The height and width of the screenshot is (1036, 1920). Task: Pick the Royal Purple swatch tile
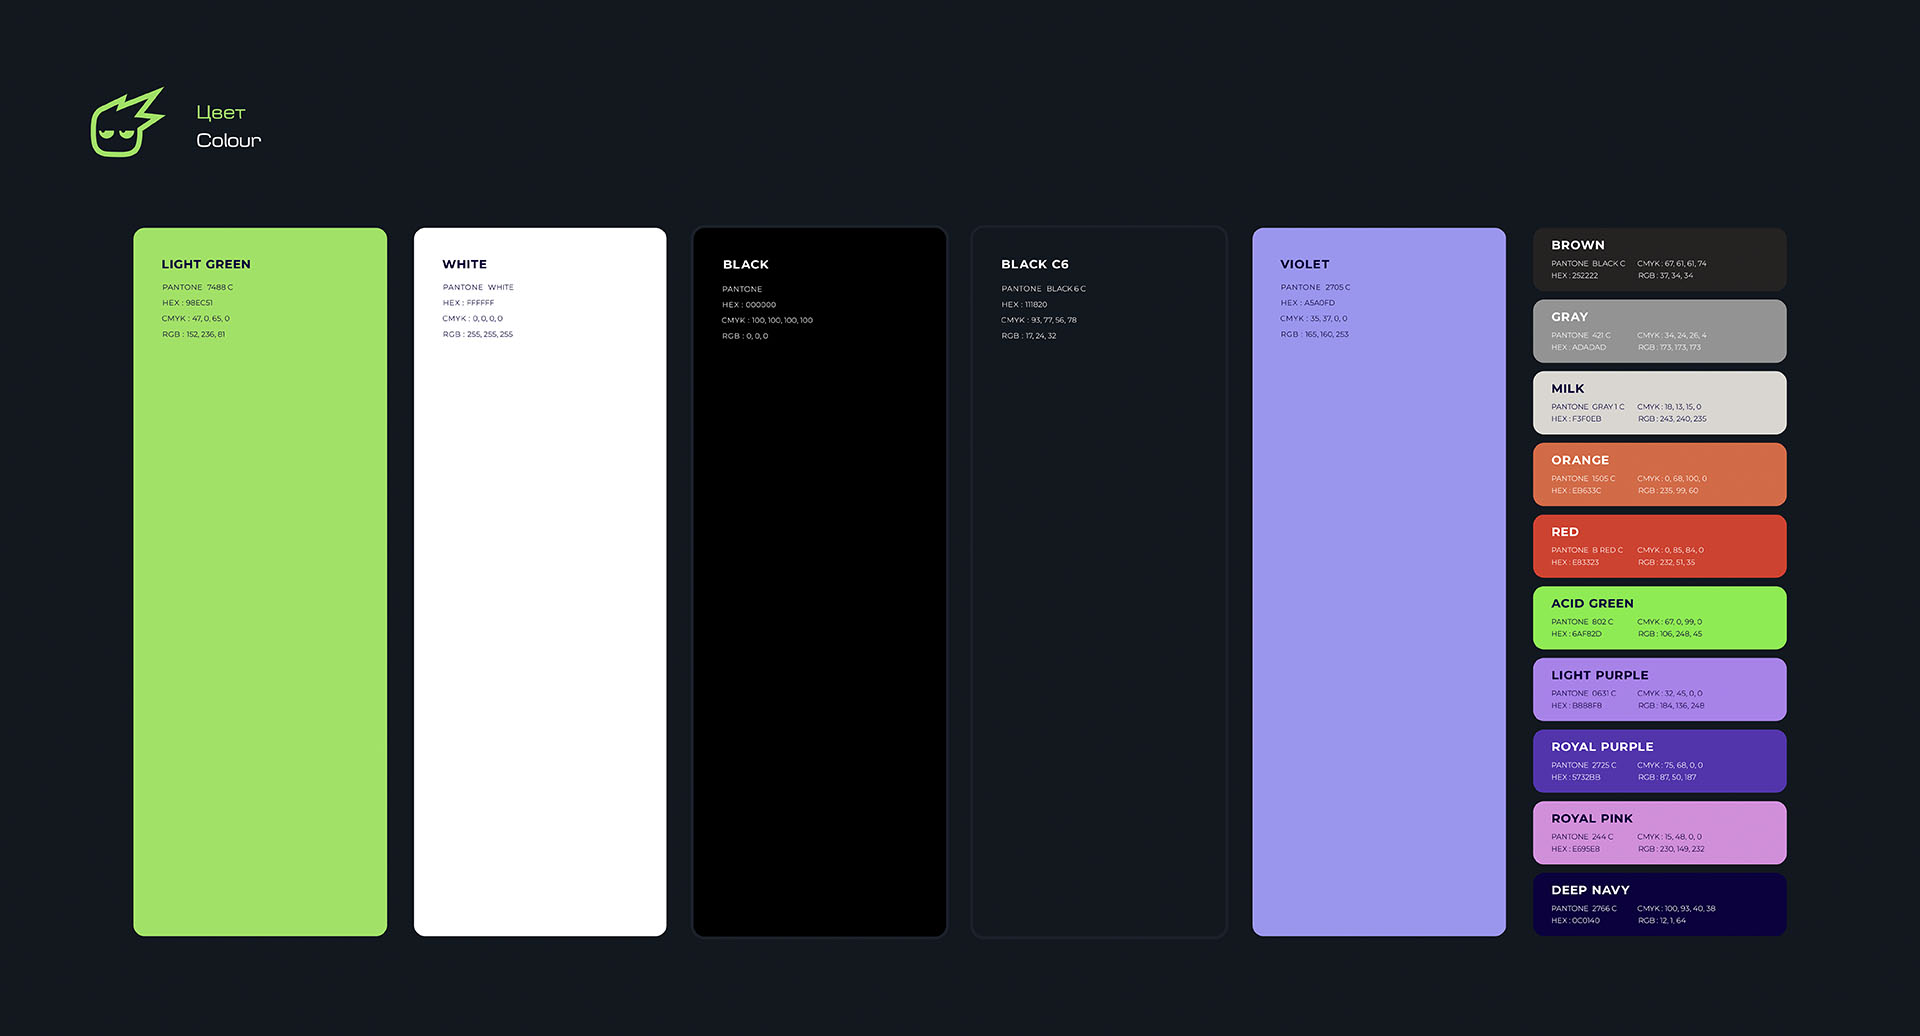(1660, 761)
